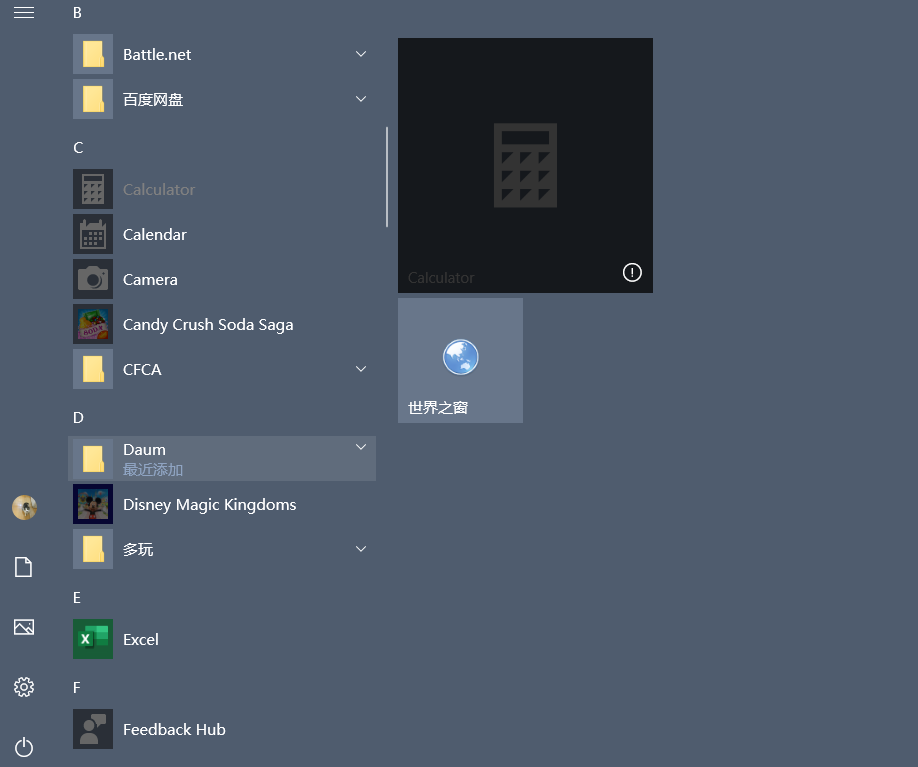Click the Power button icon
The height and width of the screenshot is (767, 918).
pyautogui.click(x=23, y=747)
